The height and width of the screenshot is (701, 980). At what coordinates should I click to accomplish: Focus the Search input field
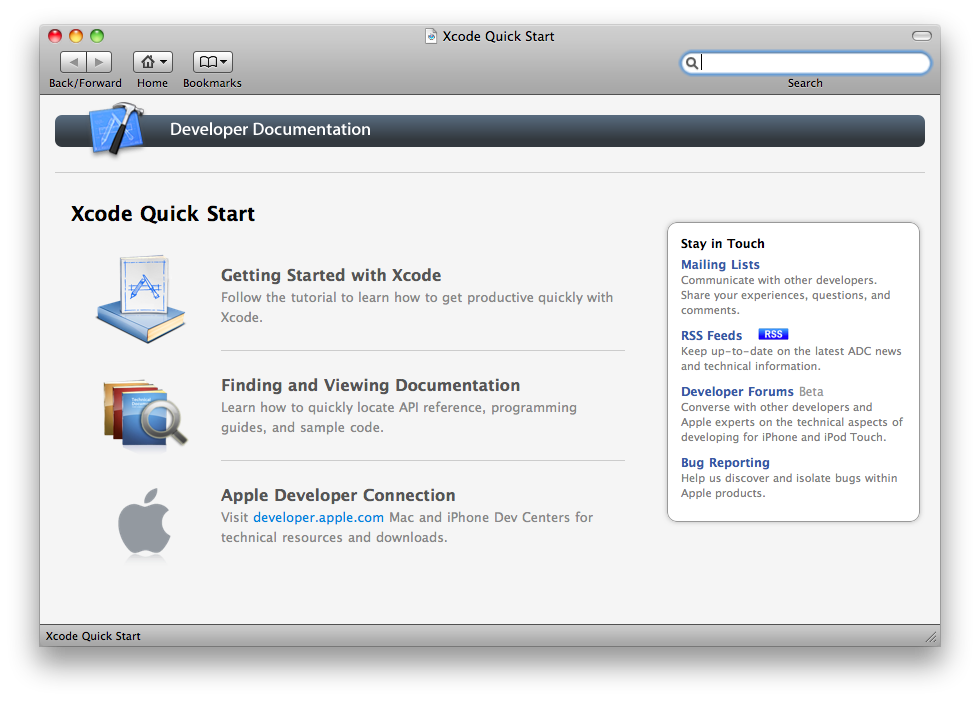point(806,62)
